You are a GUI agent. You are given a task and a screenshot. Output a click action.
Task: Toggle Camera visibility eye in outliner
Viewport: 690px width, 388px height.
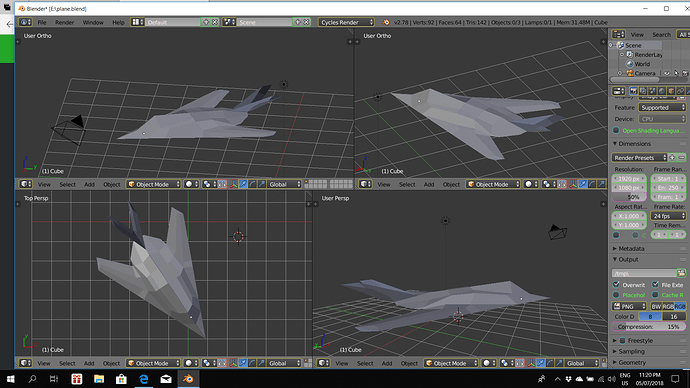coord(667,73)
